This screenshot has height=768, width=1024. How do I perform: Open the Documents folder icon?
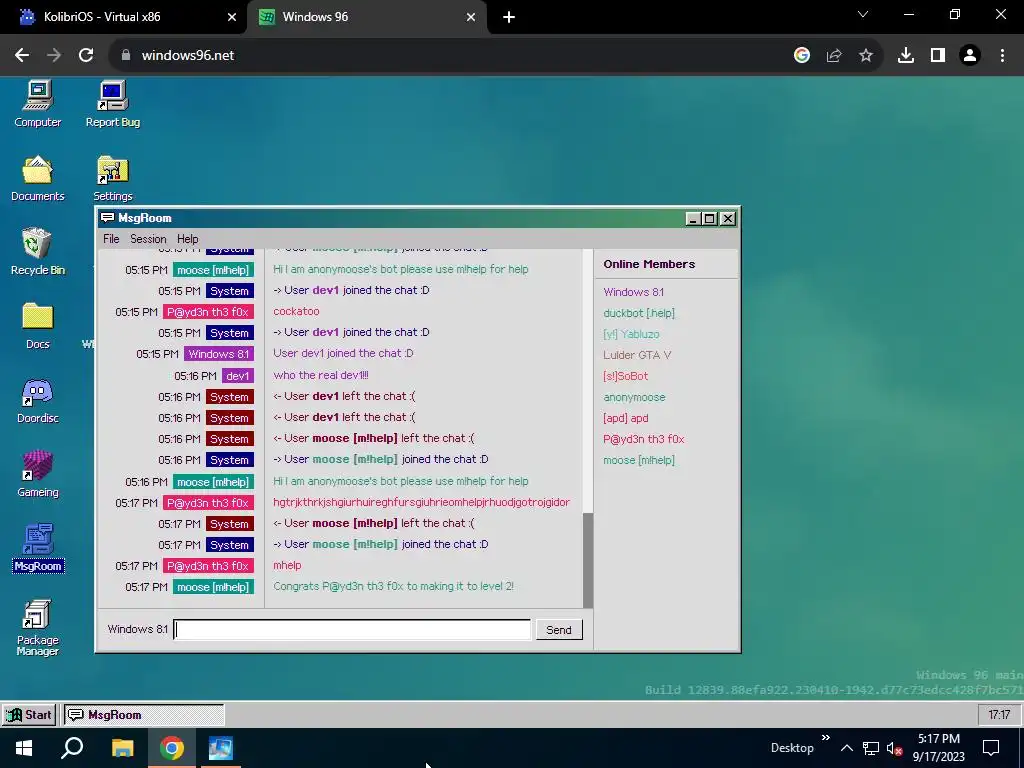coord(37,178)
